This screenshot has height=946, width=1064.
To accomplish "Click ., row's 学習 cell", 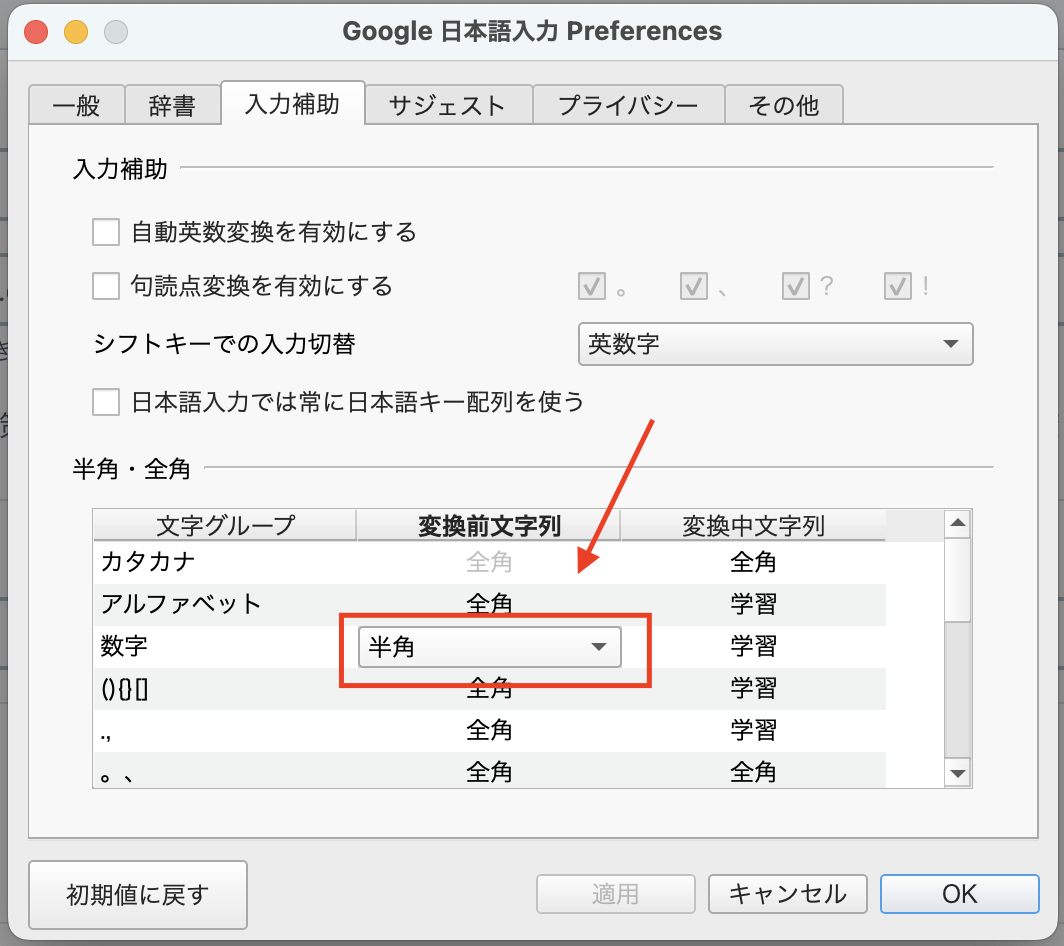I will (x=753, y=730).
